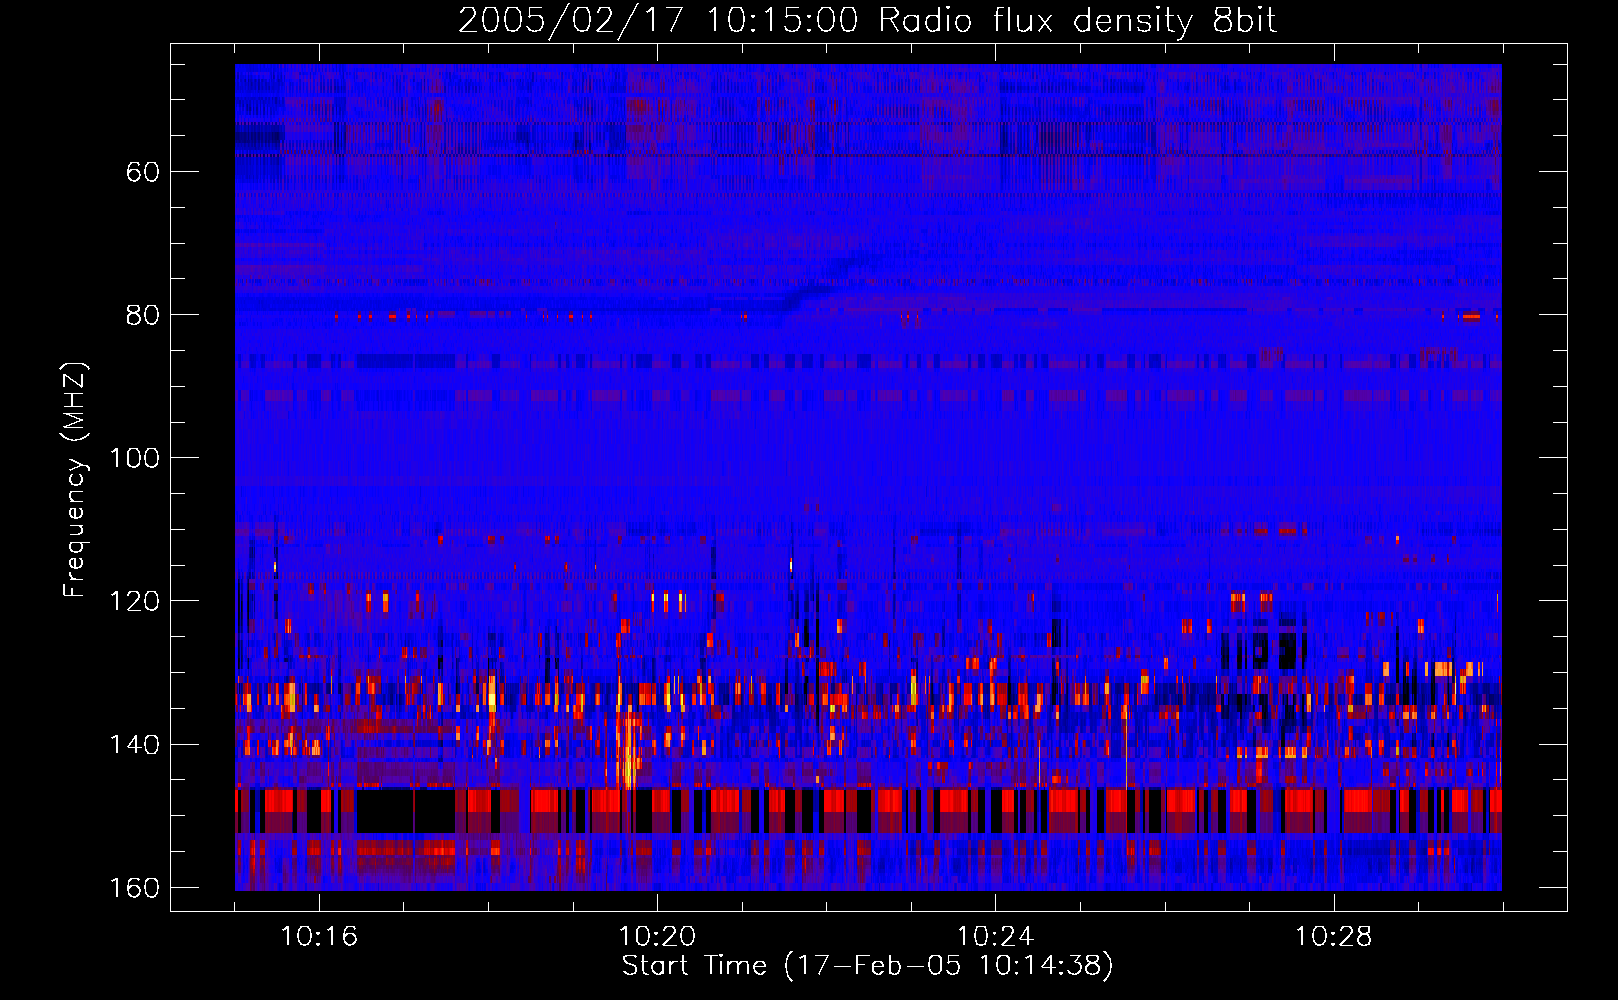Click the 'Frequency (MHZ)' y-axis label
The image size is (1618, 1000).
pos(75,480)
